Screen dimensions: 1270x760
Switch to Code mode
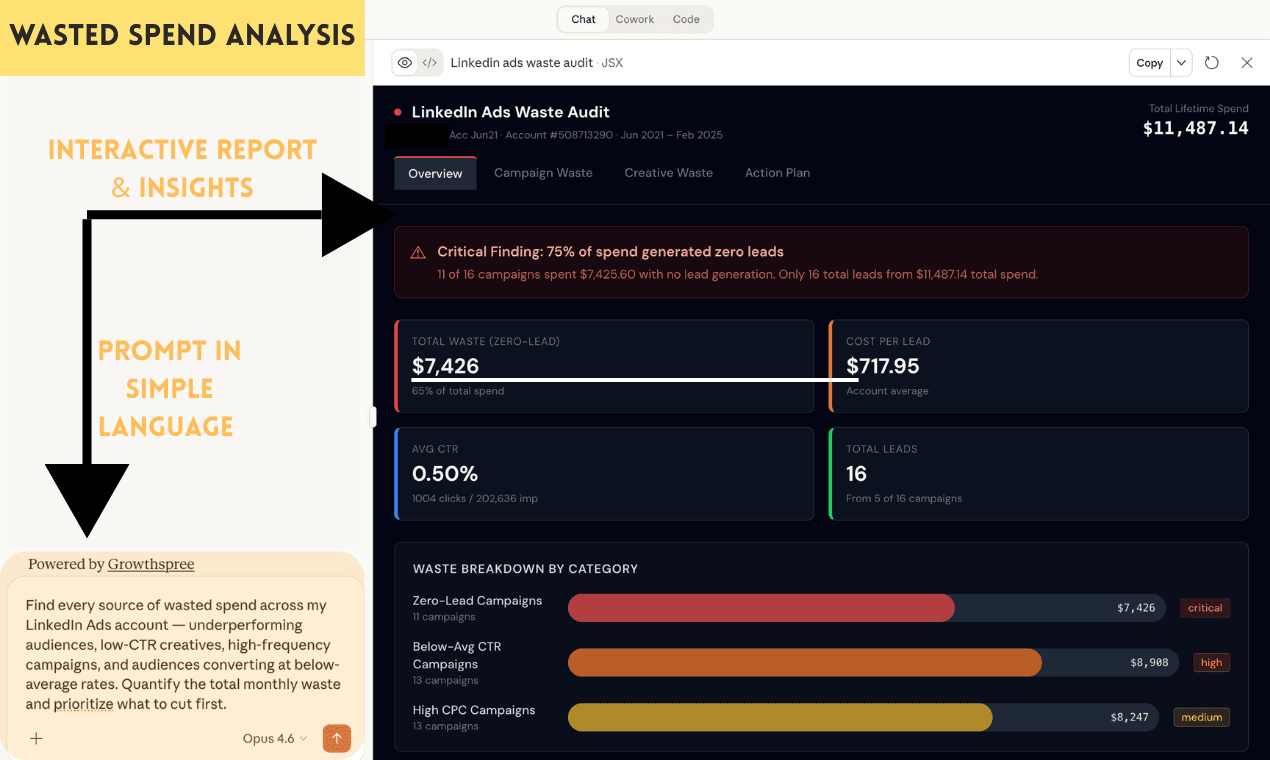pyautogui.click(x=686, y=19)
